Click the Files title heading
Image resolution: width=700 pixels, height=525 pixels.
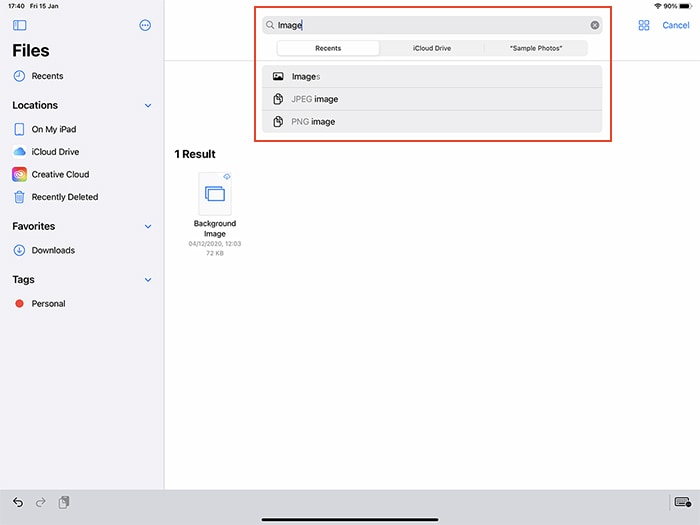[31, 51]
